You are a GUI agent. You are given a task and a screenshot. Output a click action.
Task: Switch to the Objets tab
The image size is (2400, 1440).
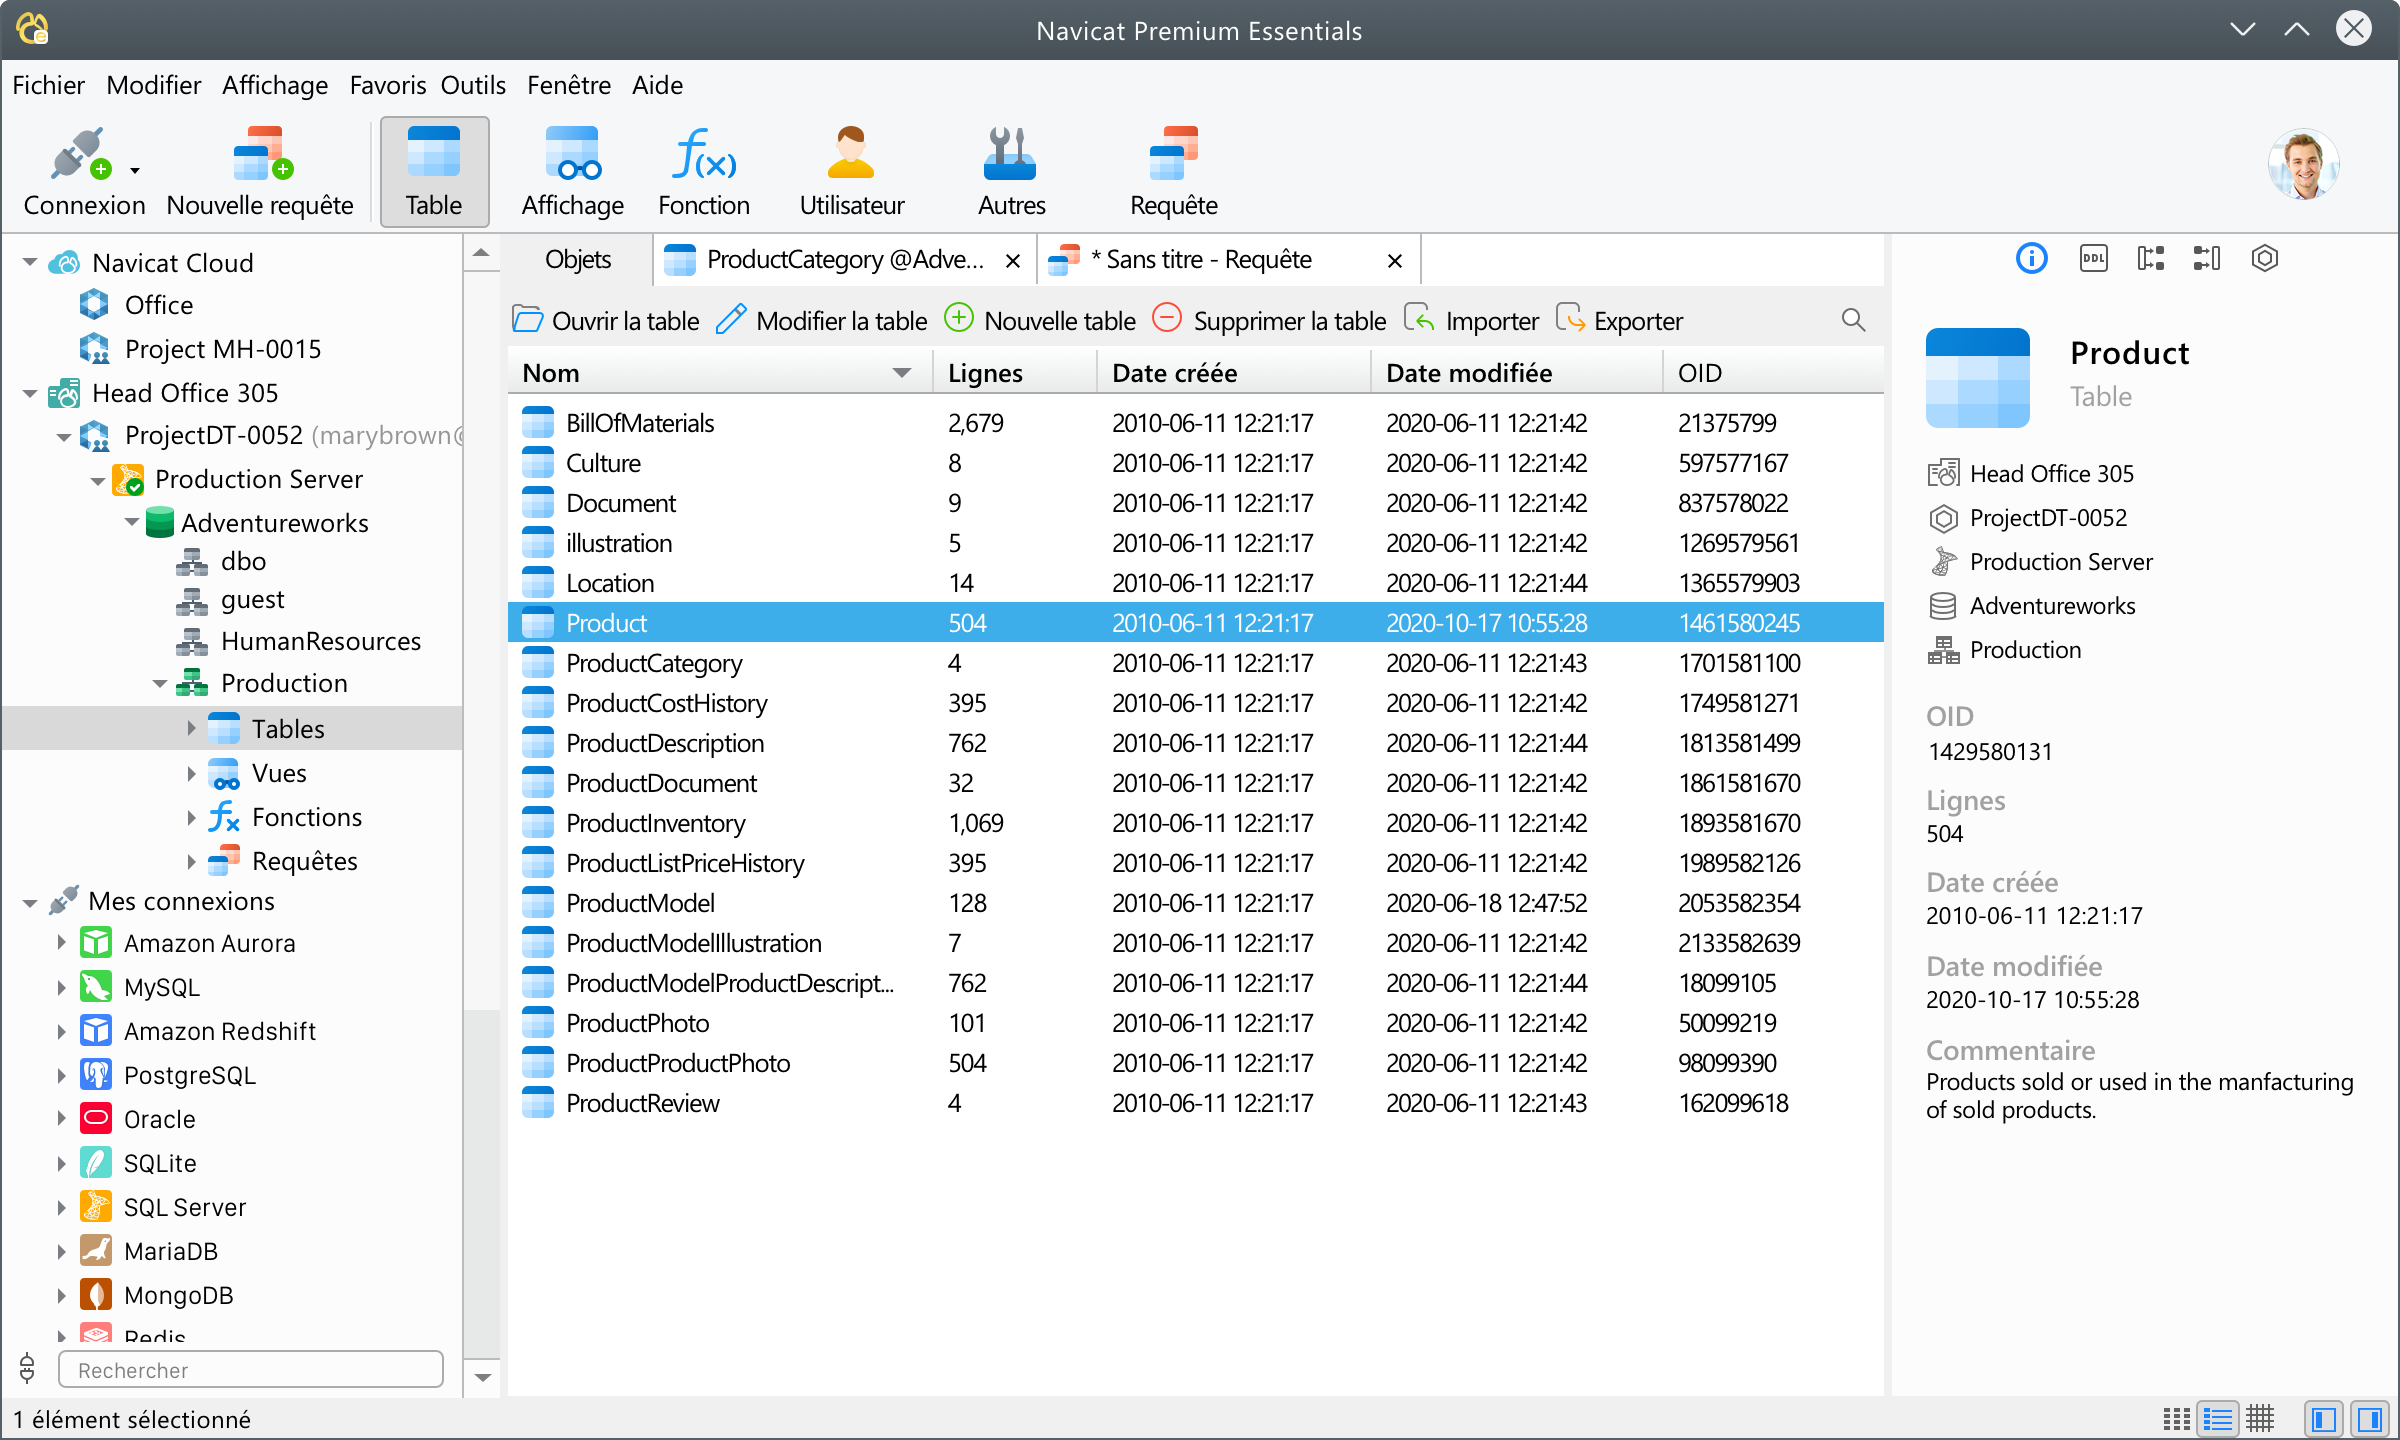point(578,260)
